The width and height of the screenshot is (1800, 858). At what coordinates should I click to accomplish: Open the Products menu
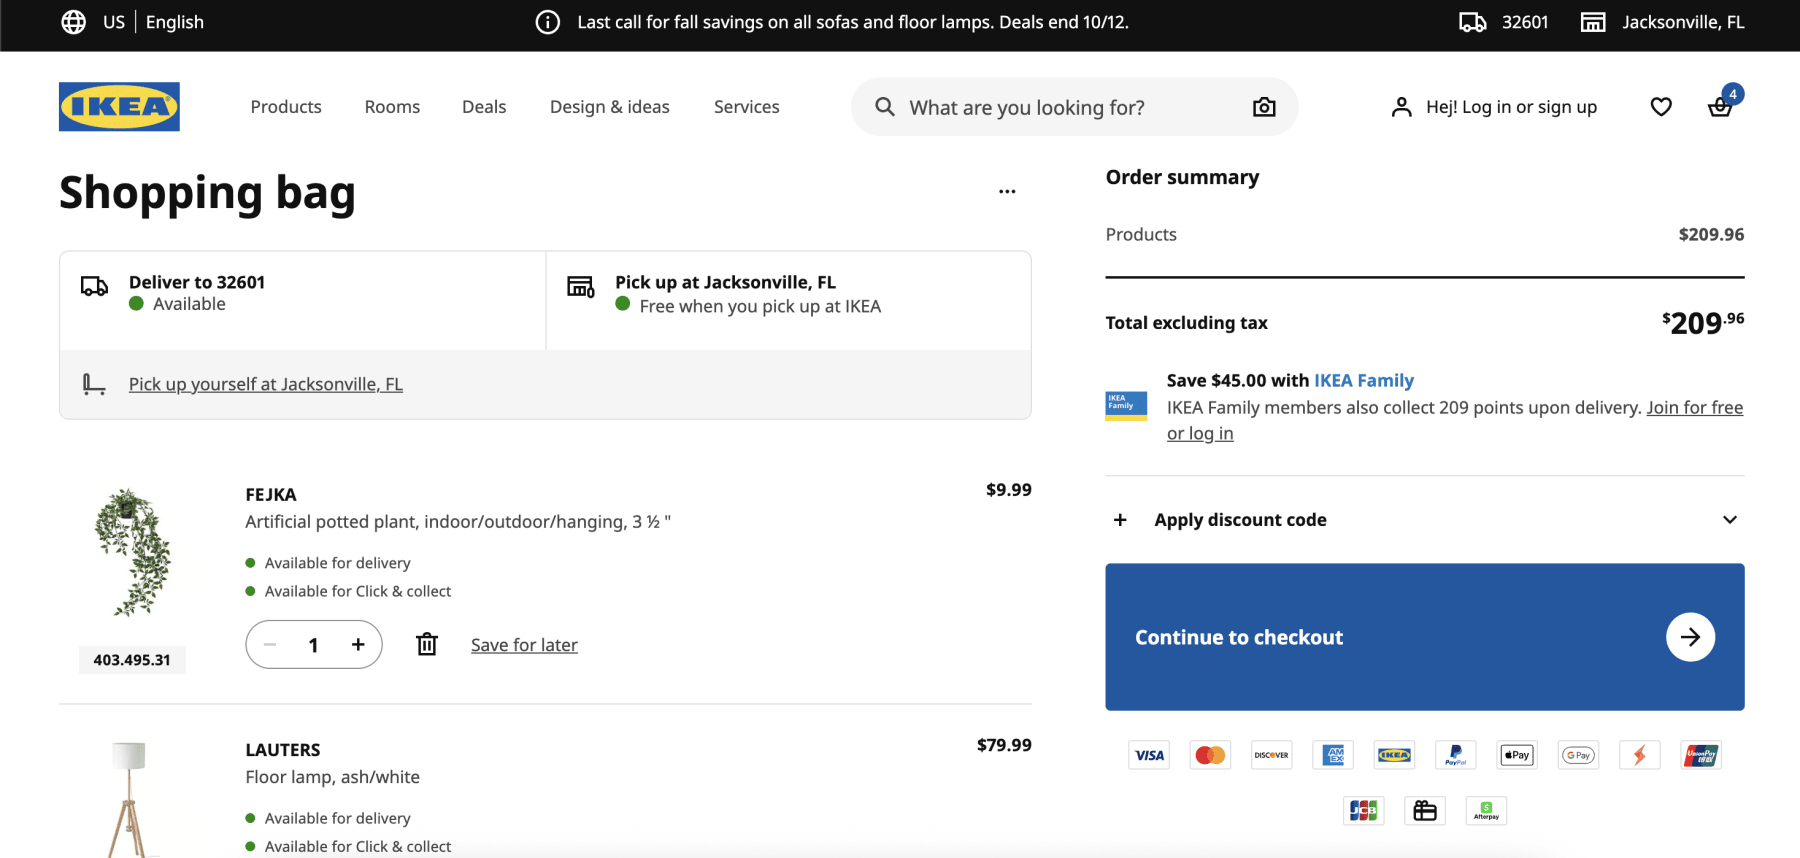[x=286, y=107]
